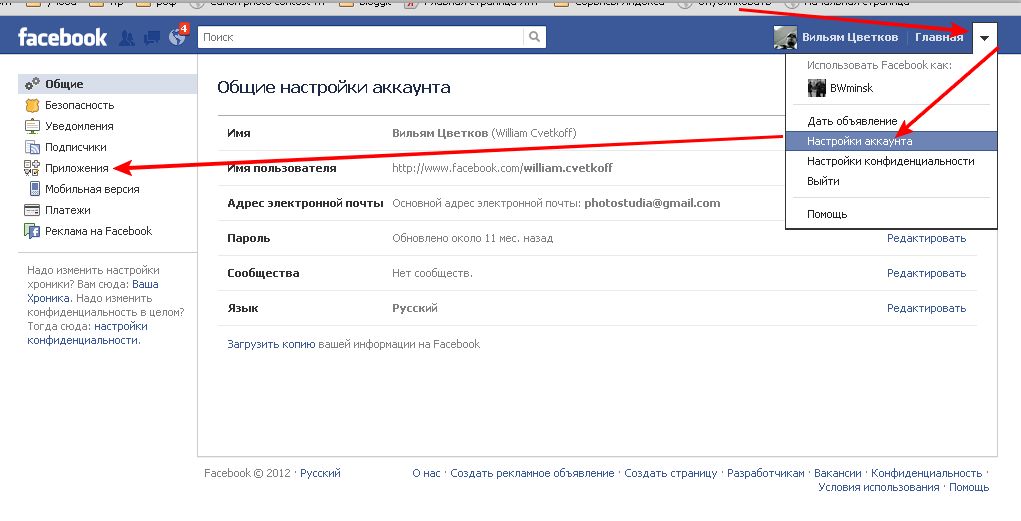The width and height of the screenshot is (1021, 521).
Task: Open Безопасность settings section
Action: click(x=79, y=105)
